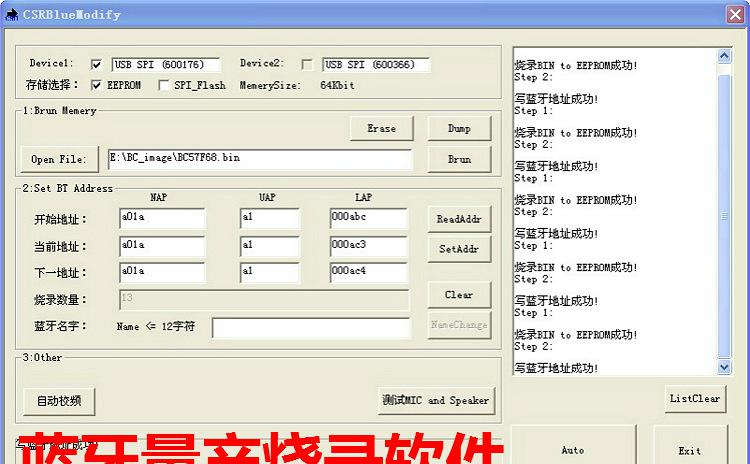Click the 自动校频 button
Image resolution: width=750 pixels, height=464 pixels.
59,401
